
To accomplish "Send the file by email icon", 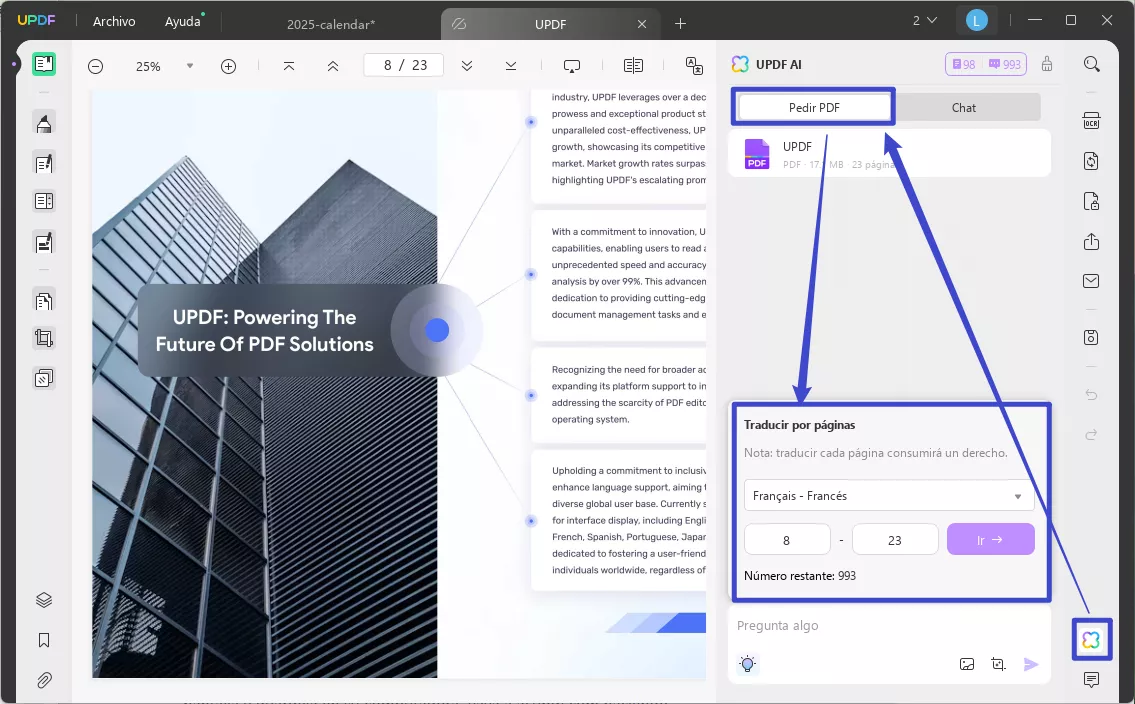I will [1091, 281].
